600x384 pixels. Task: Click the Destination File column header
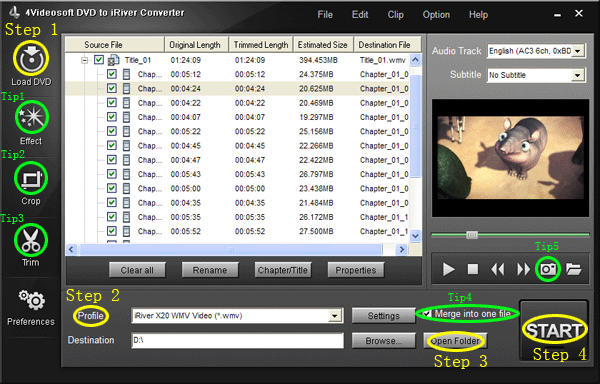[387, 45]
